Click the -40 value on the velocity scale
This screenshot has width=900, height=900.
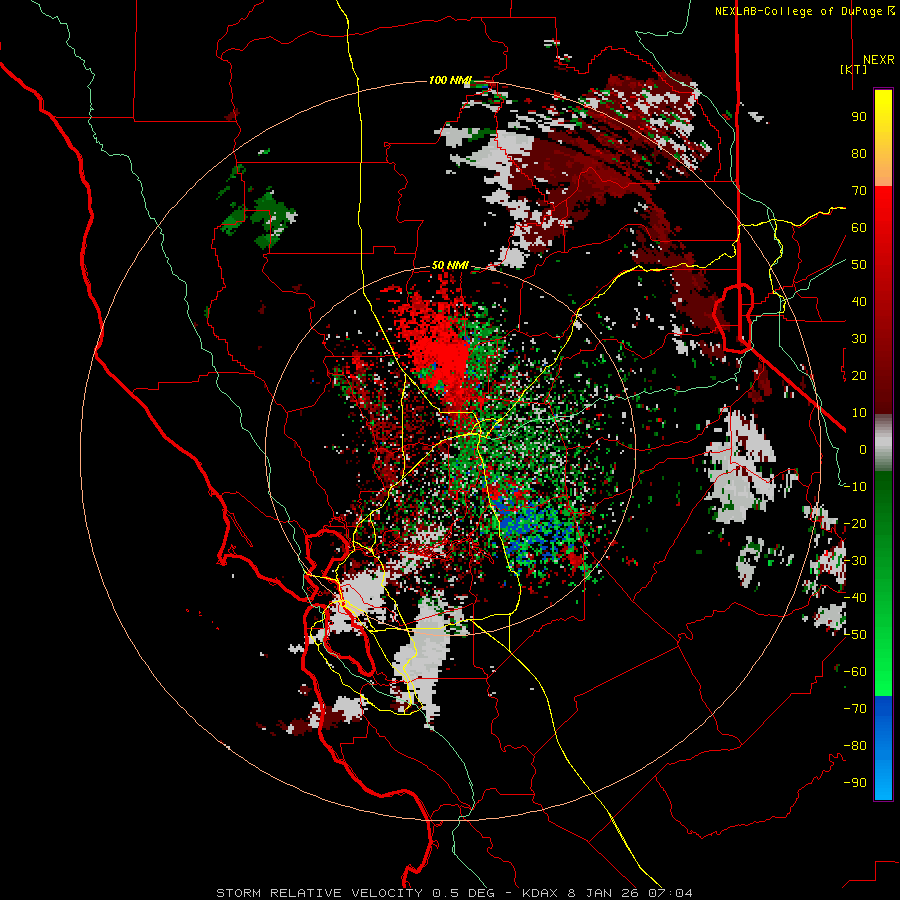click(x=855, y=598)
